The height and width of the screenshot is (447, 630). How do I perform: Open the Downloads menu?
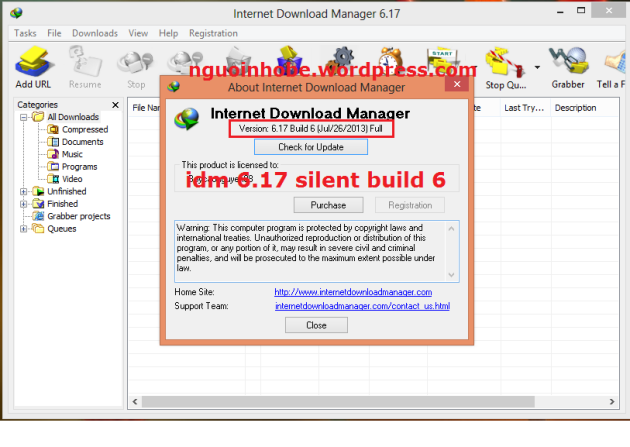(x=95, y=33)
